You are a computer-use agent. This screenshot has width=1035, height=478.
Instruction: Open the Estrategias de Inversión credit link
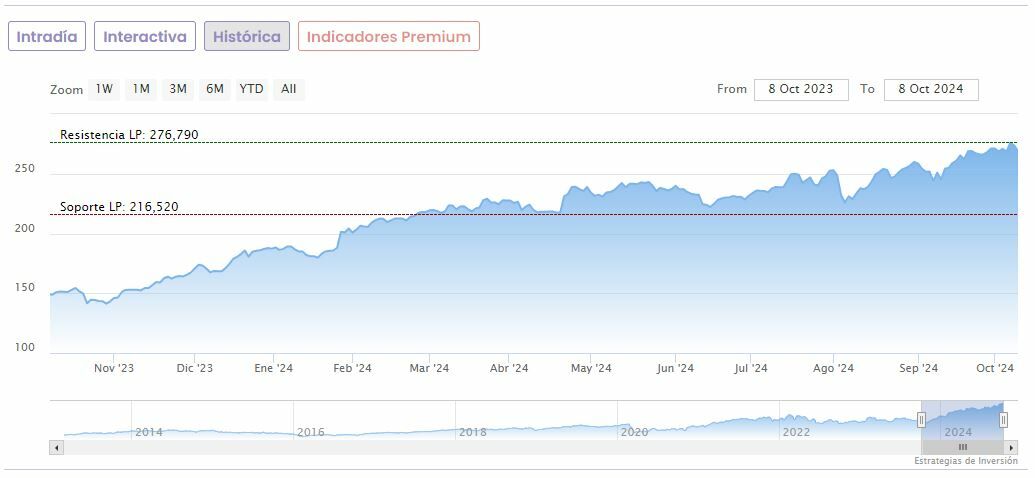(x=965, y=461)
